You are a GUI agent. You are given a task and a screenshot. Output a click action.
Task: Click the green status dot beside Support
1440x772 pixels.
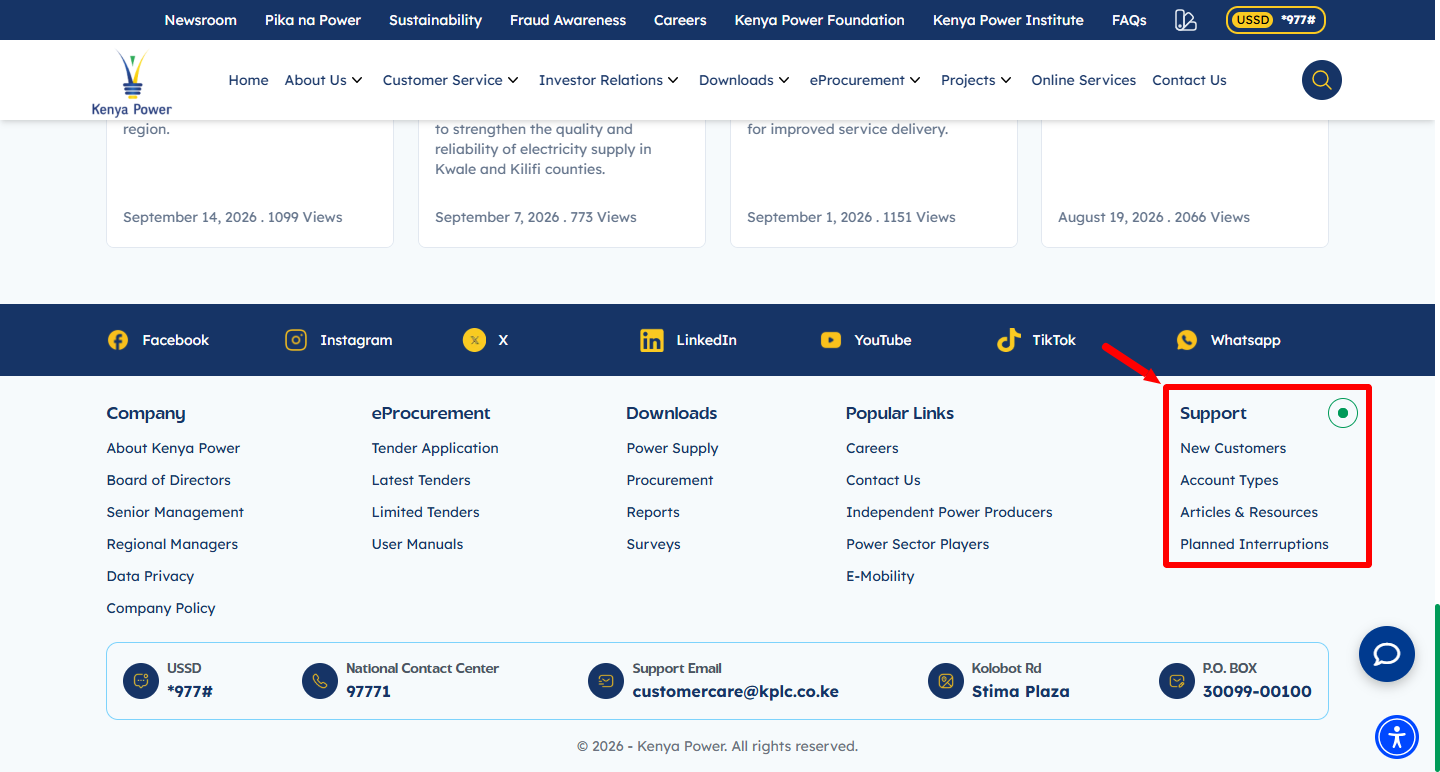1343,413
